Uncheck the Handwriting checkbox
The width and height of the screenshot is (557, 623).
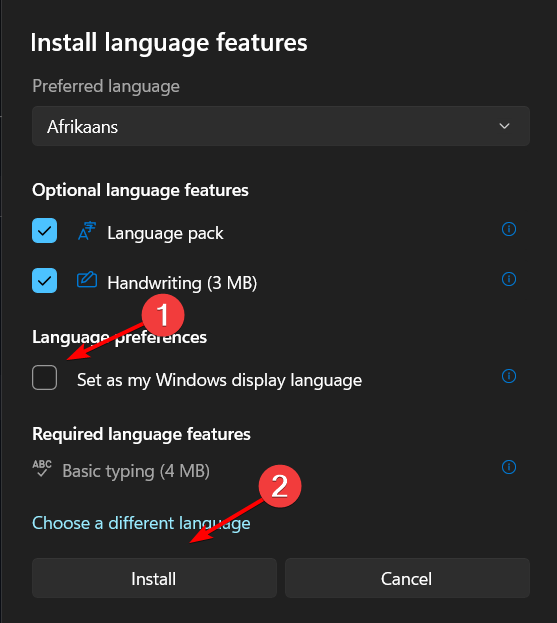click(44, 281)
